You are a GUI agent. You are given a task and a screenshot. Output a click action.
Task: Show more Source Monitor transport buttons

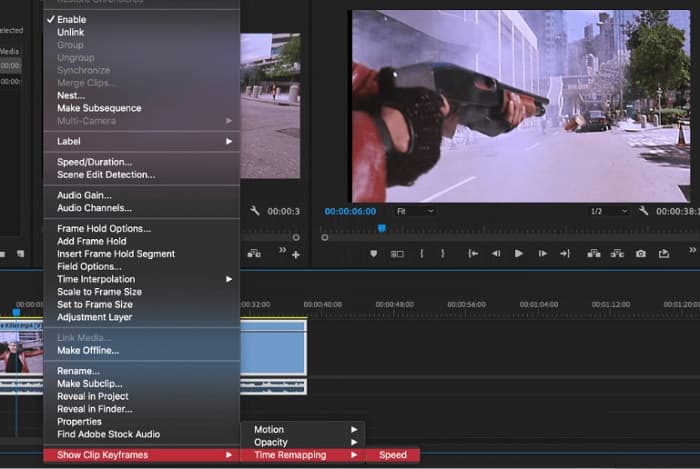click(282, 250)
